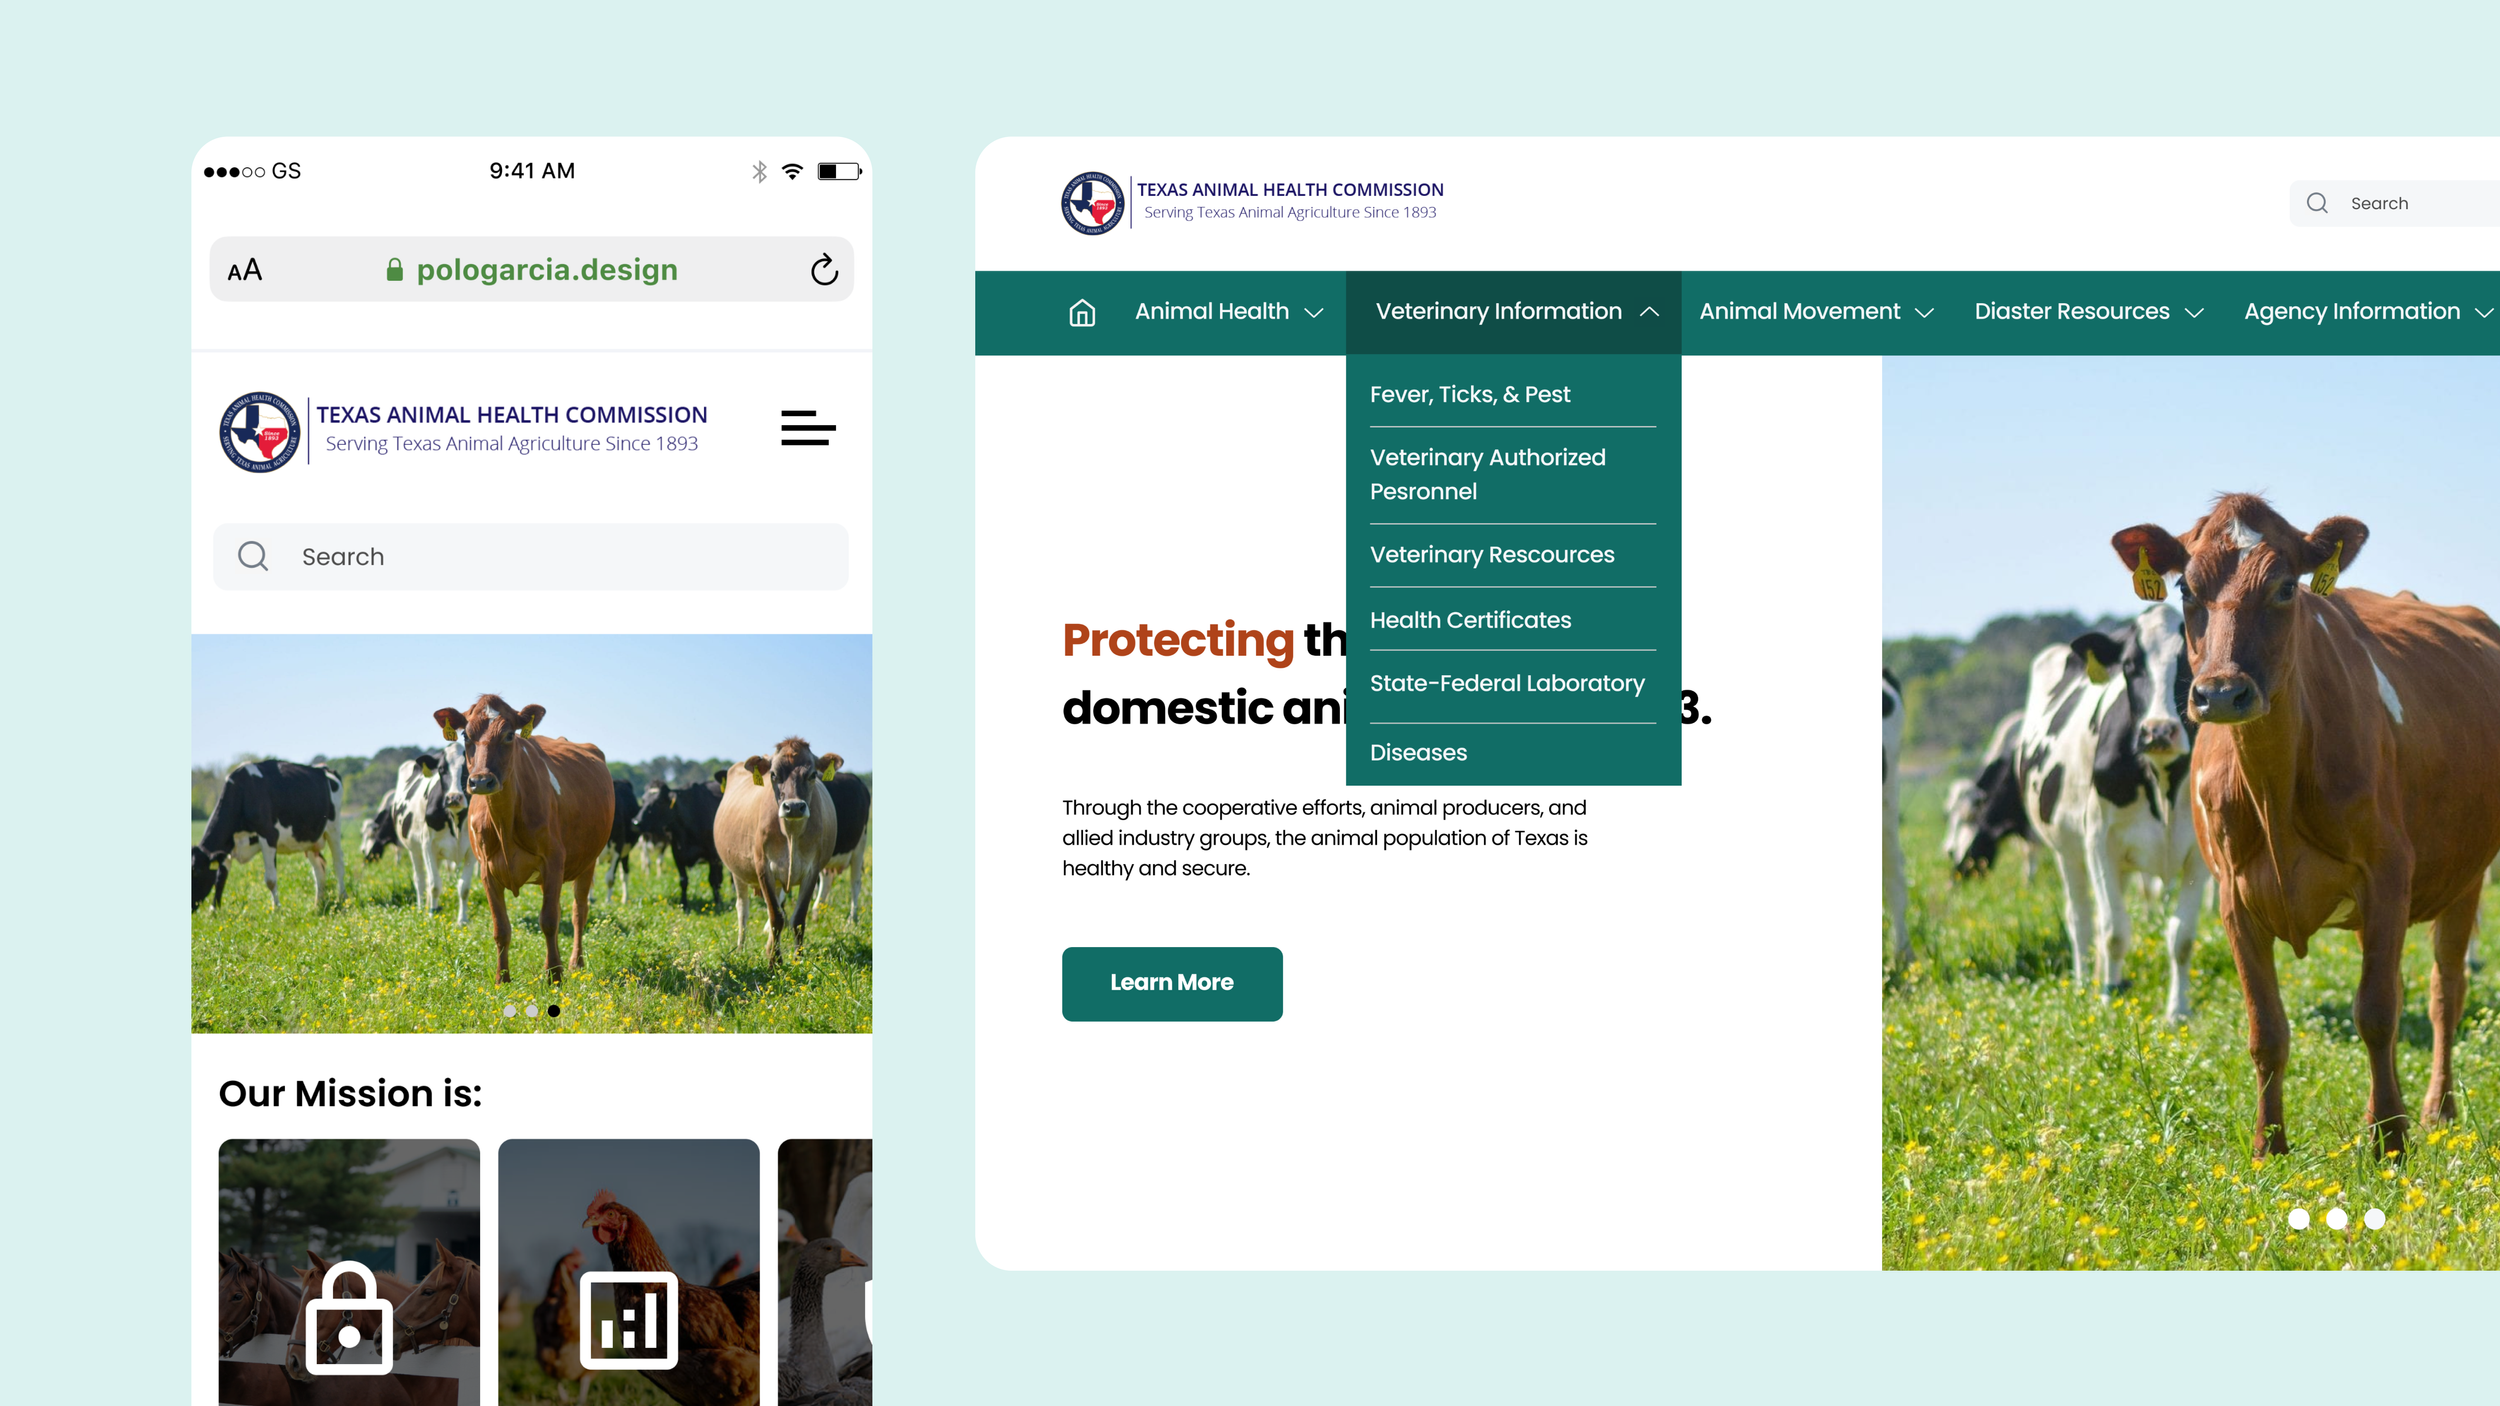Tap the AA text size control
The image size is (2500, 1406).
pyautogui.click(x=245, y=270)
